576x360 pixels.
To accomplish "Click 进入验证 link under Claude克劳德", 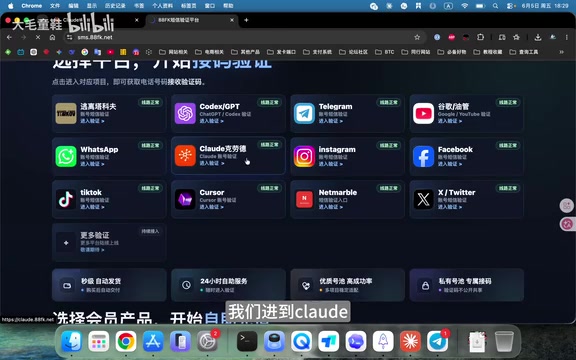I will click(212, 163).
